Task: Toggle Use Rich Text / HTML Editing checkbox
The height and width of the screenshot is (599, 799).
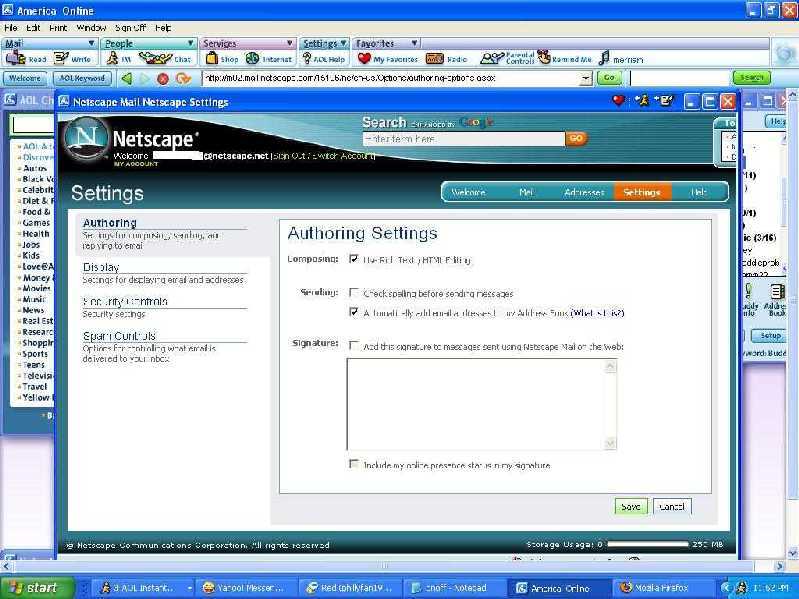Action: (354, 259)
